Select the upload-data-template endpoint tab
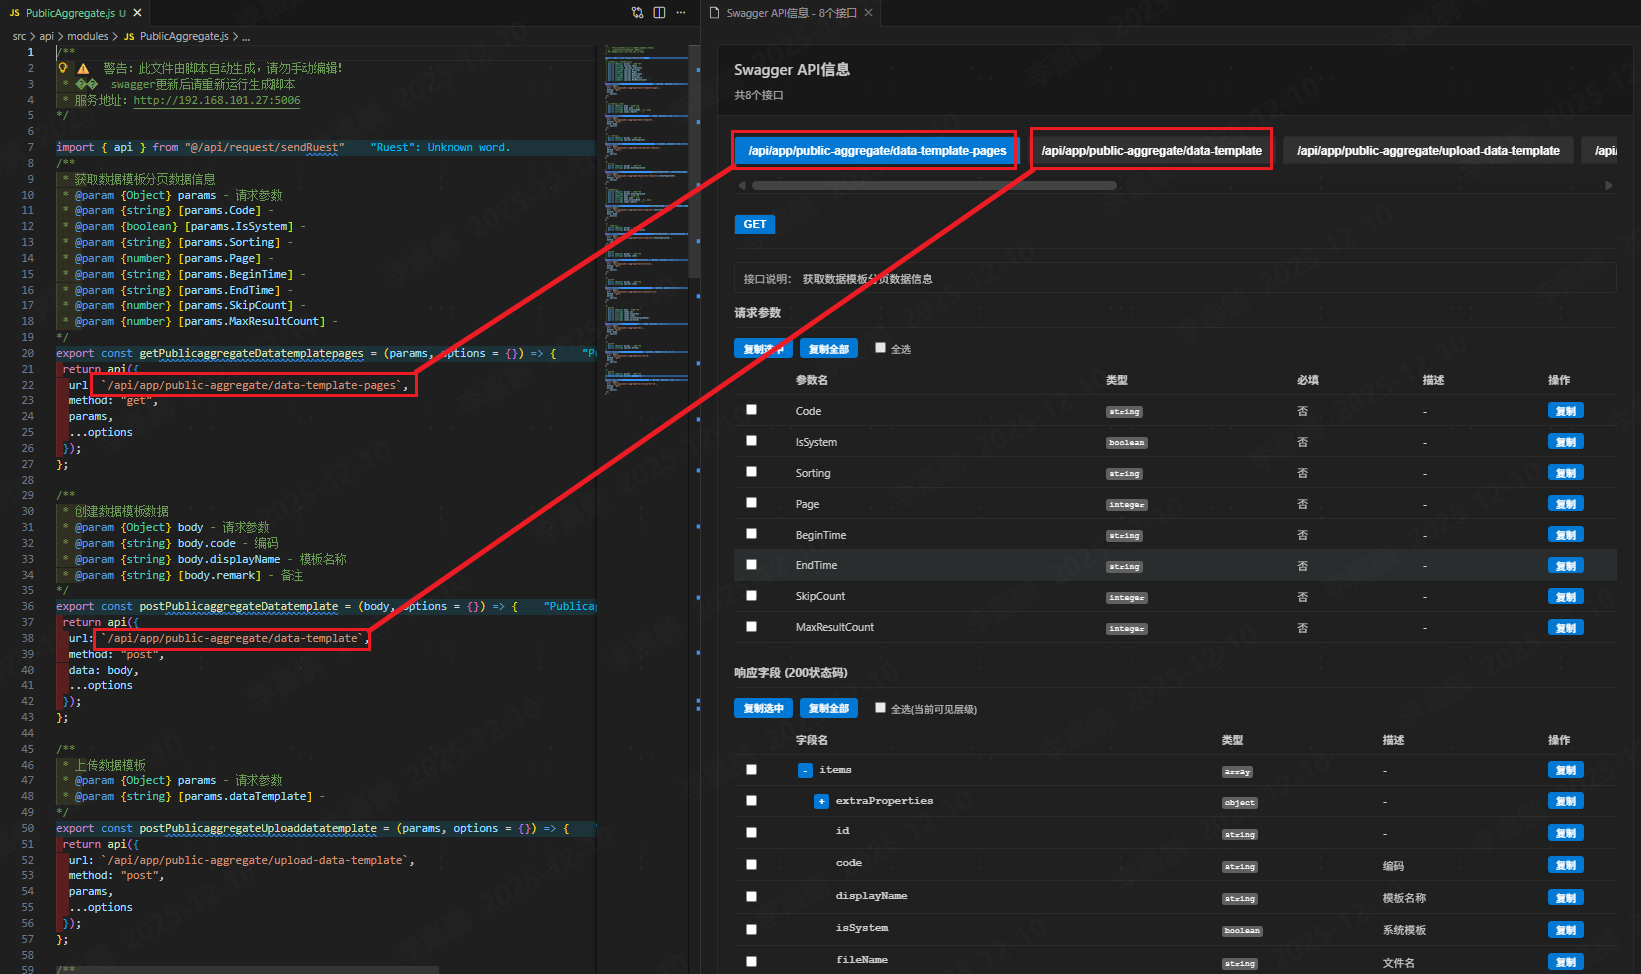Viewport: 1641px width, 974px height. click(1428, 151)
